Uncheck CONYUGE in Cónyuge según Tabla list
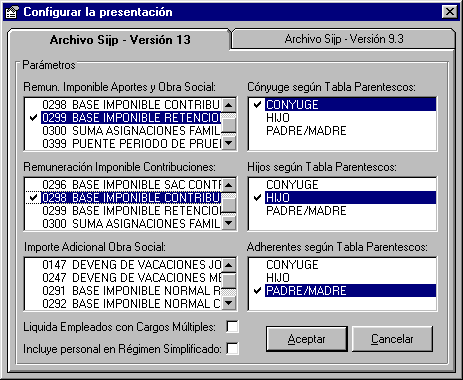This screenshot has height=380, width=463. pyautogui.click(x=343, y=105)
